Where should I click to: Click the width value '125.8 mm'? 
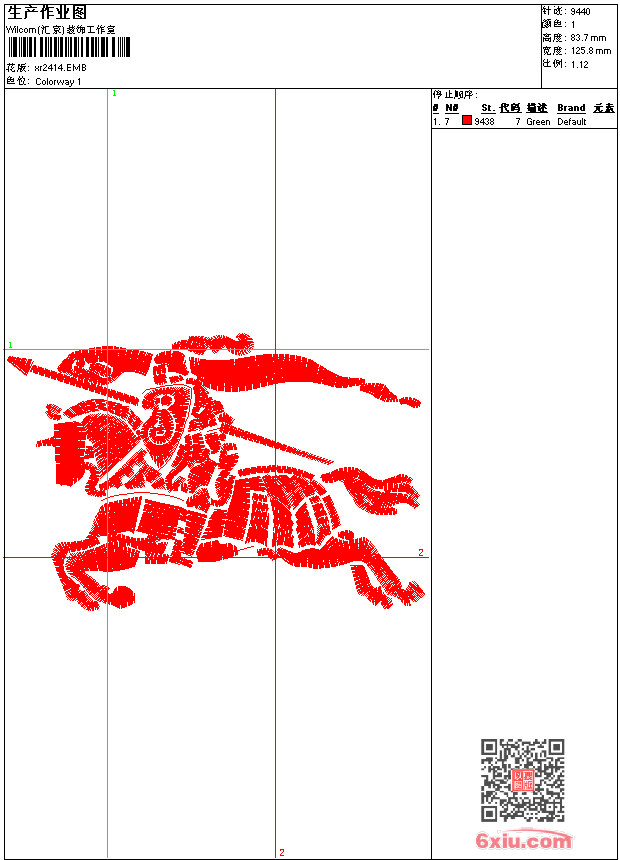[x=591, y=51]
